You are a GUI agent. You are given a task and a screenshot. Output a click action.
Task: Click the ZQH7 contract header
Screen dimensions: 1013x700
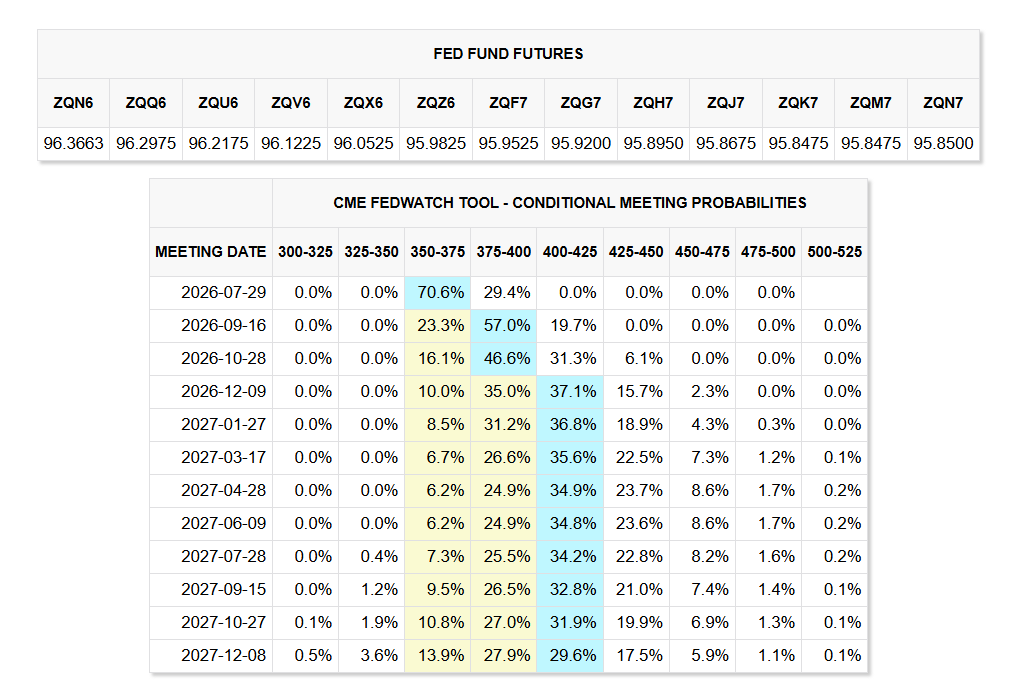[x=653, y=103]
